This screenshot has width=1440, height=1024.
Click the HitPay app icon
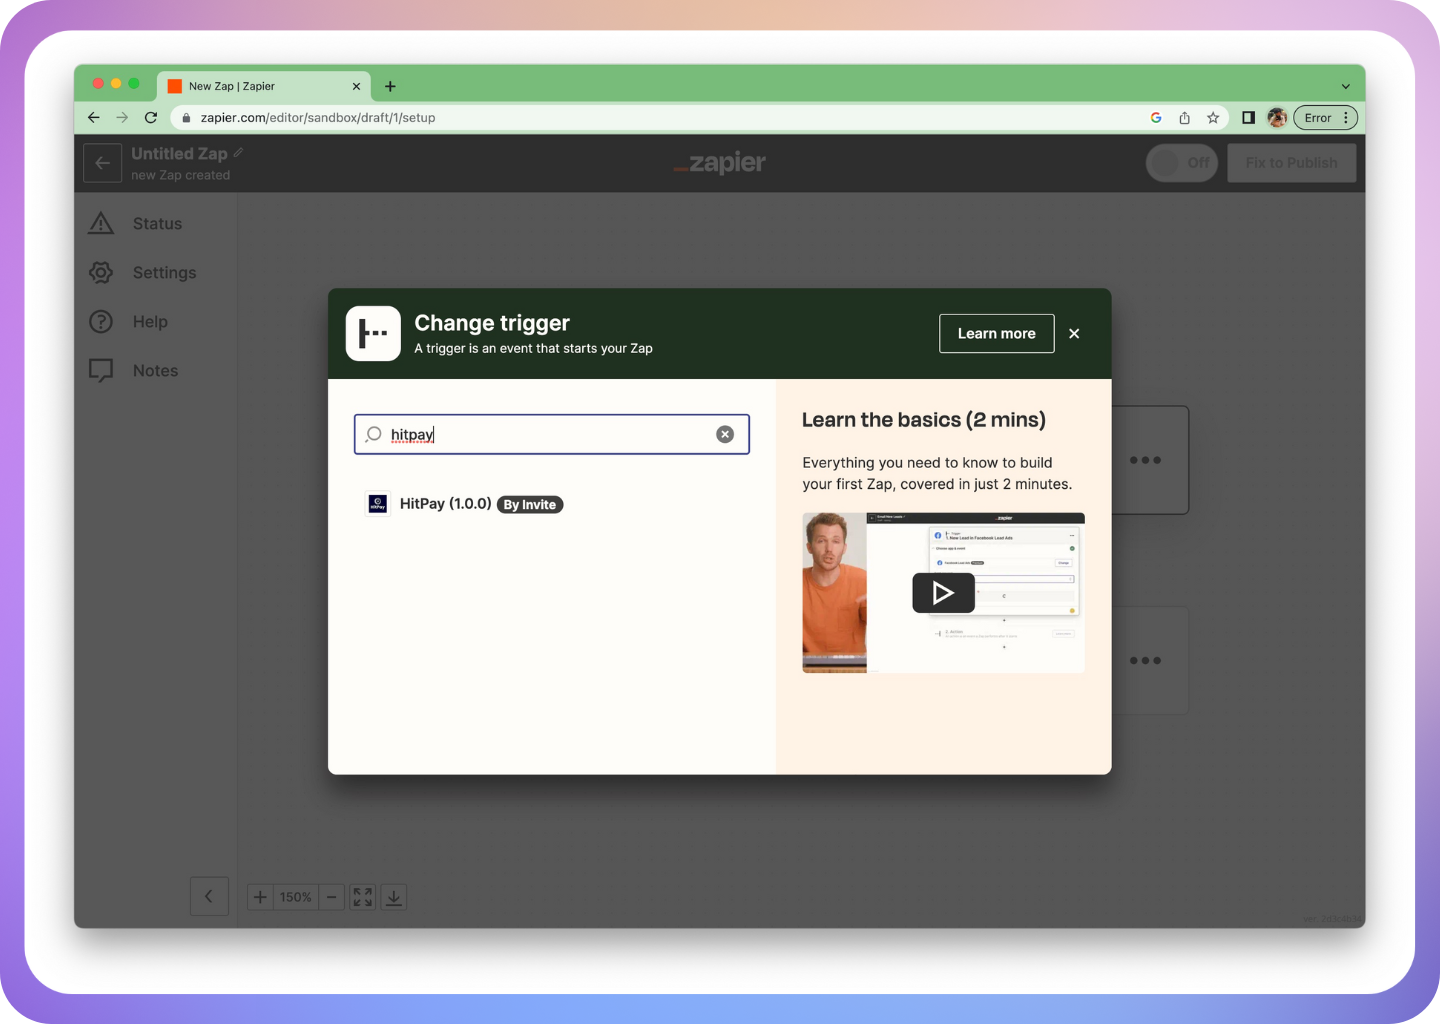[378, 504]
